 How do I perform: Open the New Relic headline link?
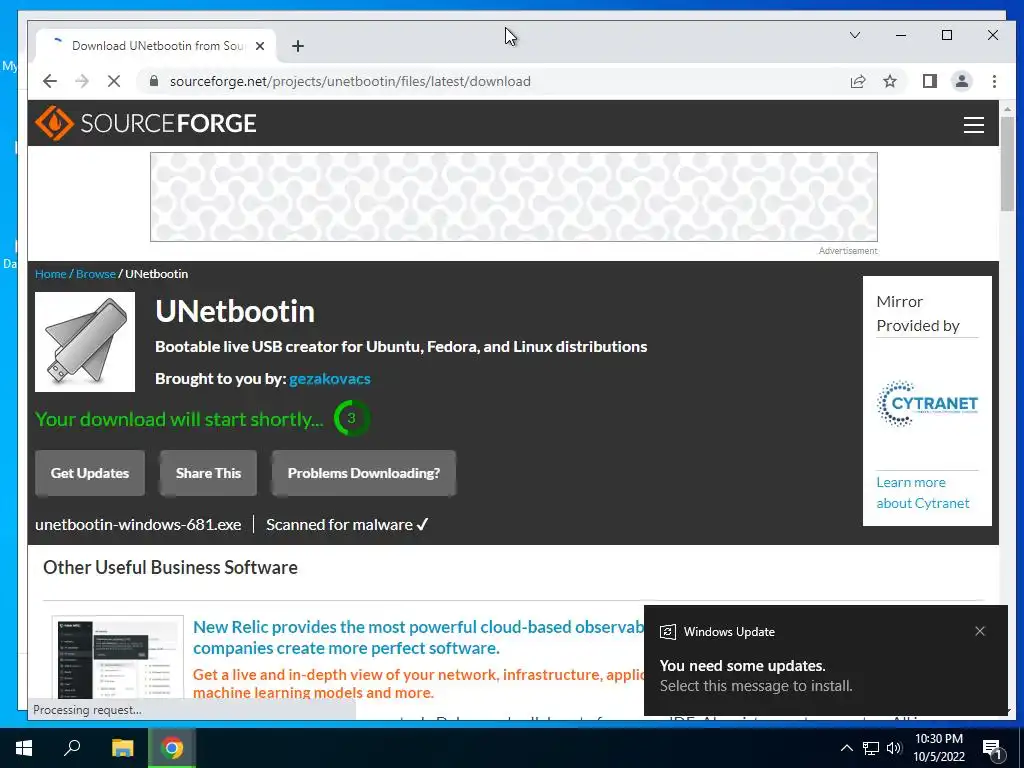(x=418, y=637)
